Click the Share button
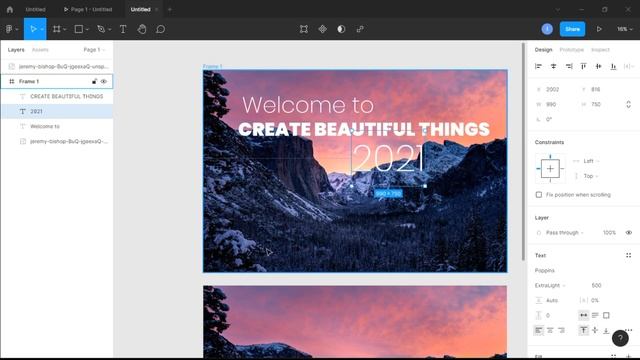 pos(572,29)
